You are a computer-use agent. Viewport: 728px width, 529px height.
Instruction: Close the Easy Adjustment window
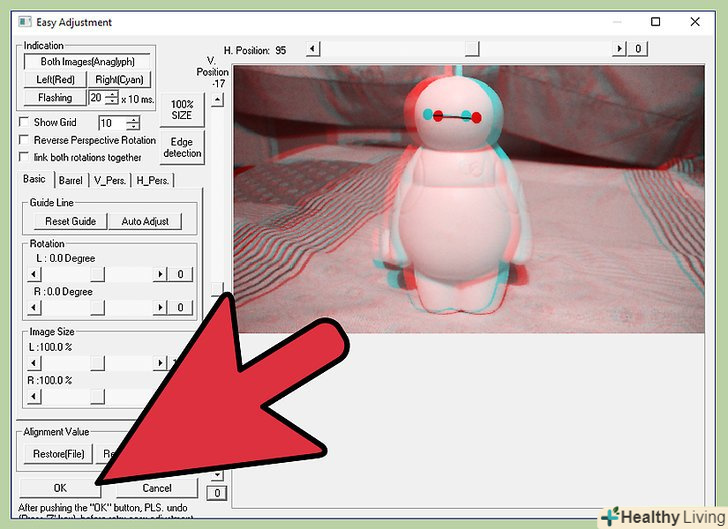[695, 22]
